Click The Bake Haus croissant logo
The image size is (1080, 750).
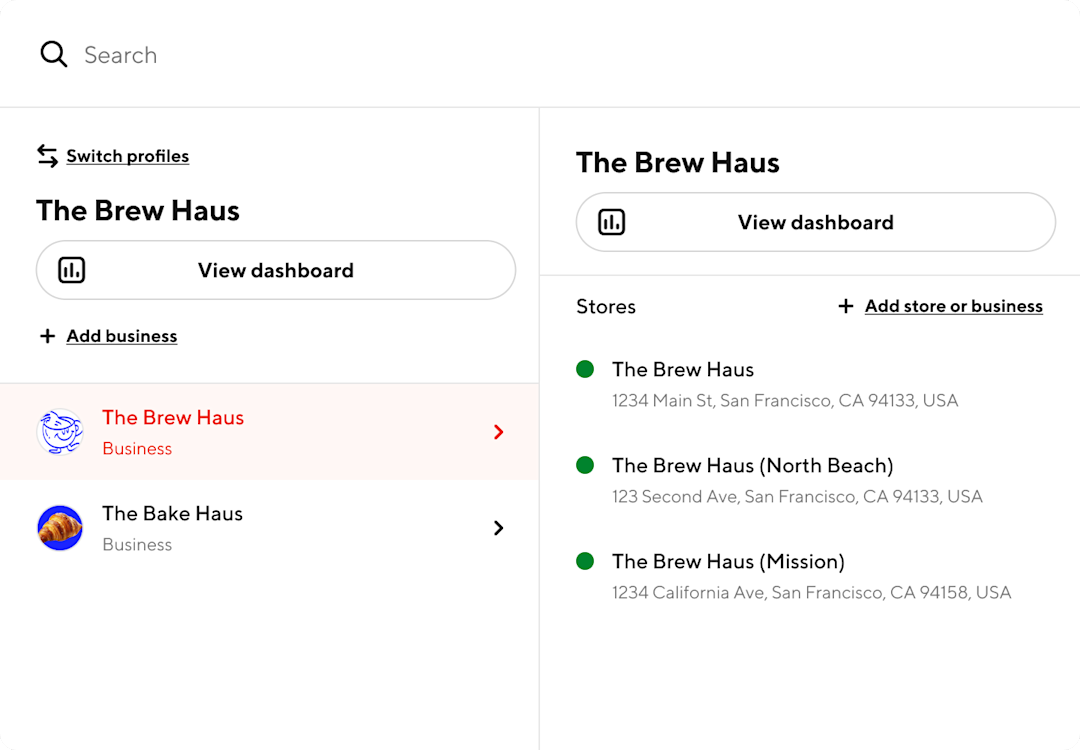60,528
